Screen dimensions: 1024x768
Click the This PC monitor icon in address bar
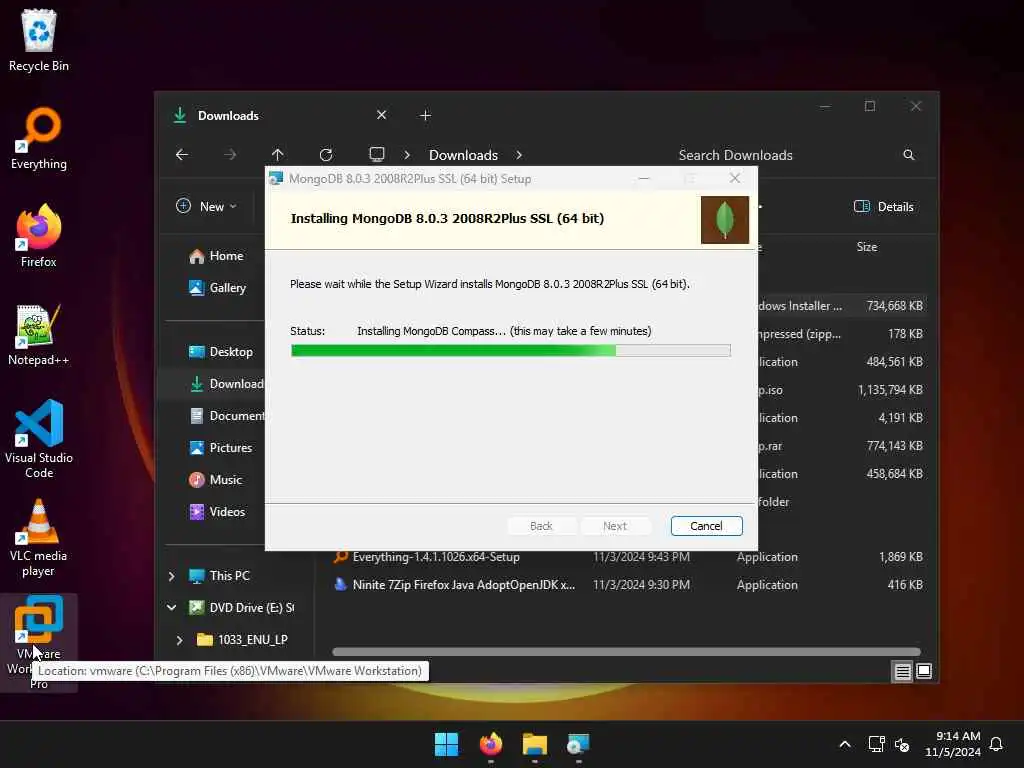(x=377, y=155)
